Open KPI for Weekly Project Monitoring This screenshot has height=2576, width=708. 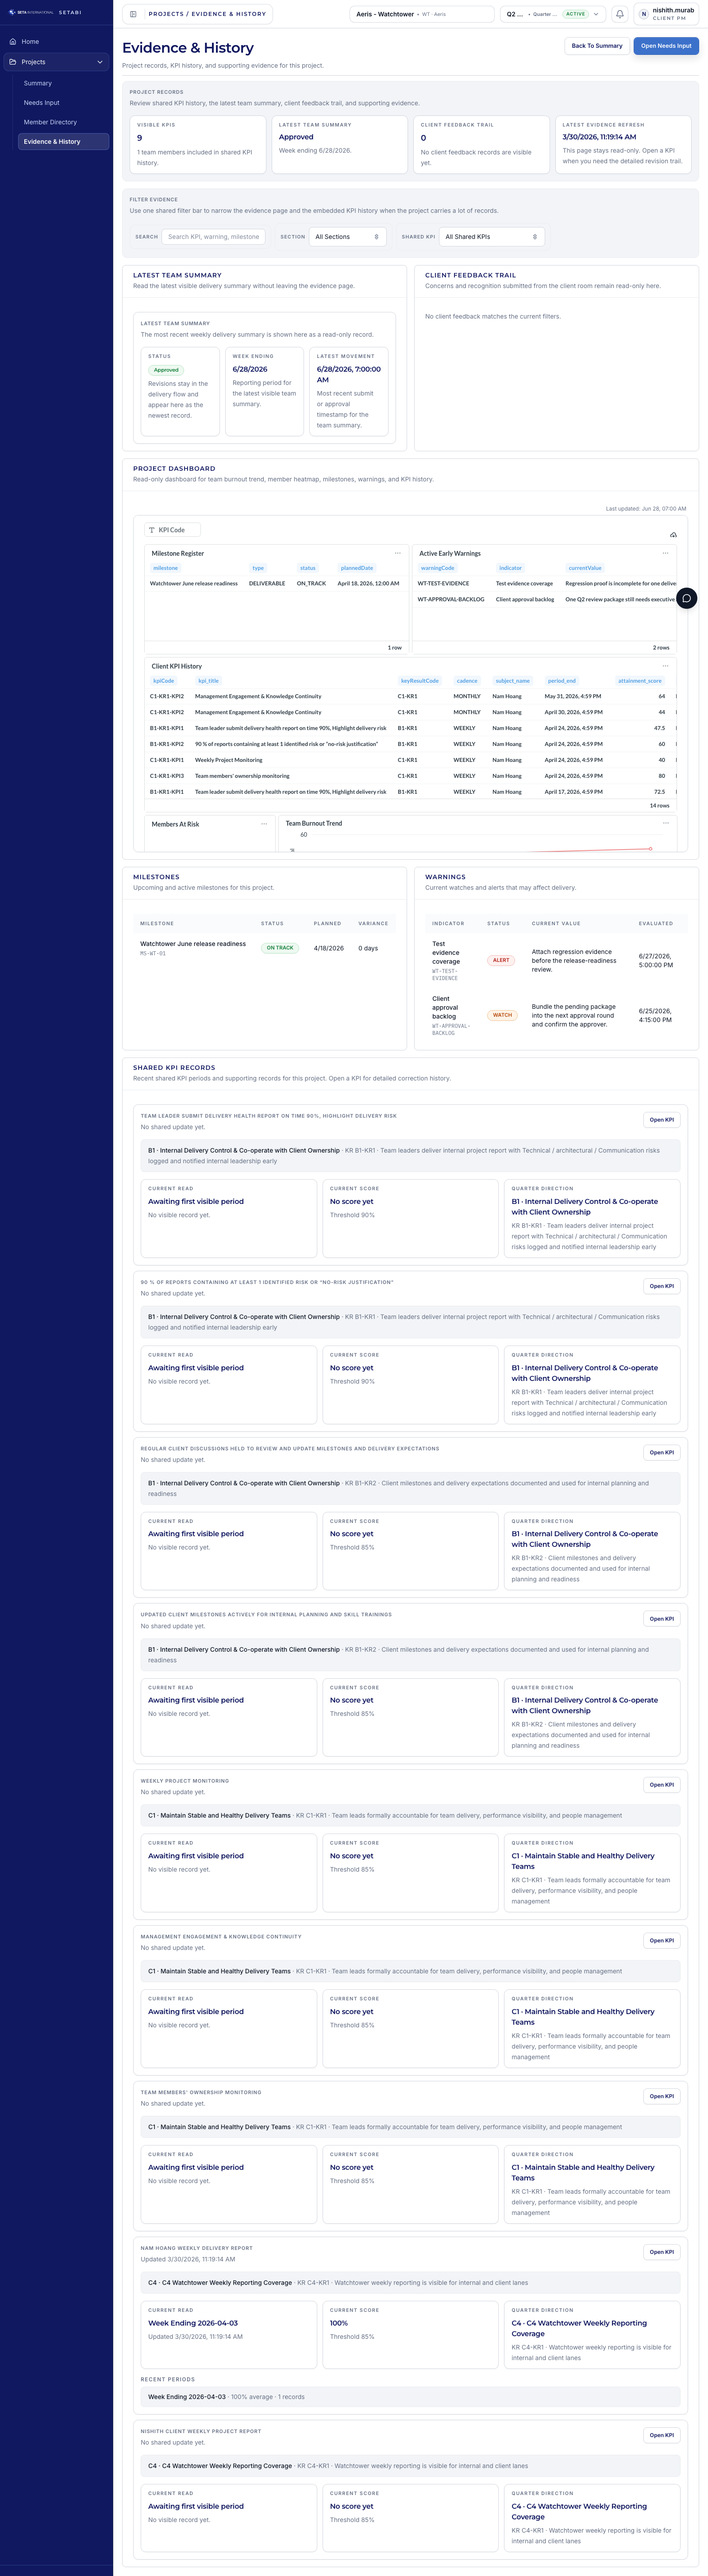(661, 1784)
